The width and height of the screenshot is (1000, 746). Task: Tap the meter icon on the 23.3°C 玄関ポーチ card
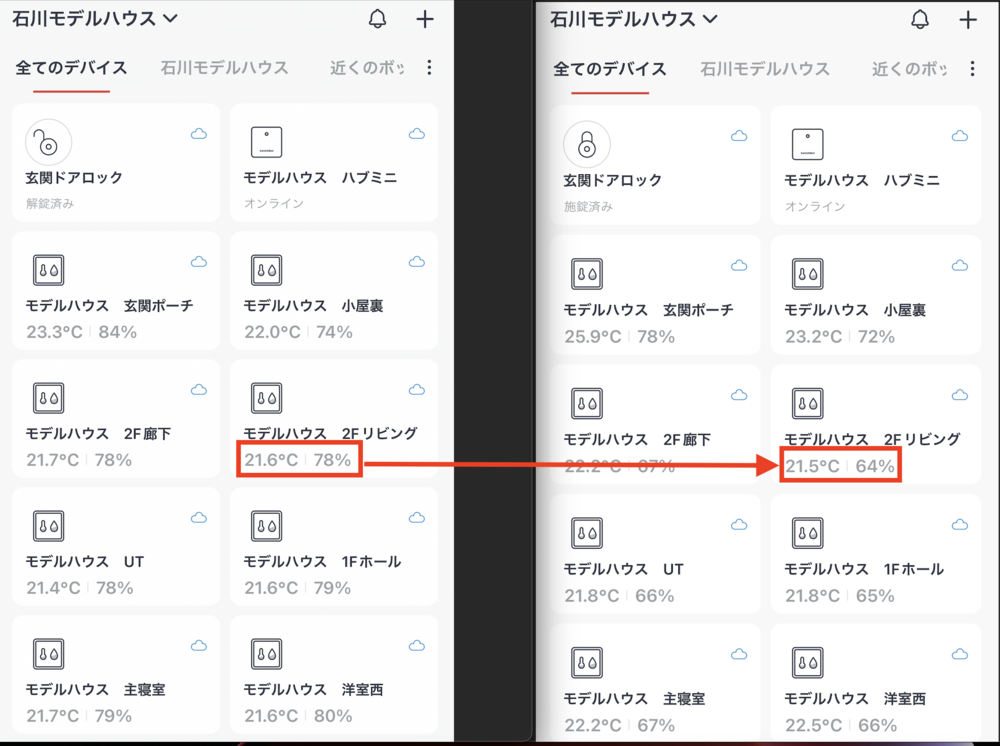pos(48,270)
